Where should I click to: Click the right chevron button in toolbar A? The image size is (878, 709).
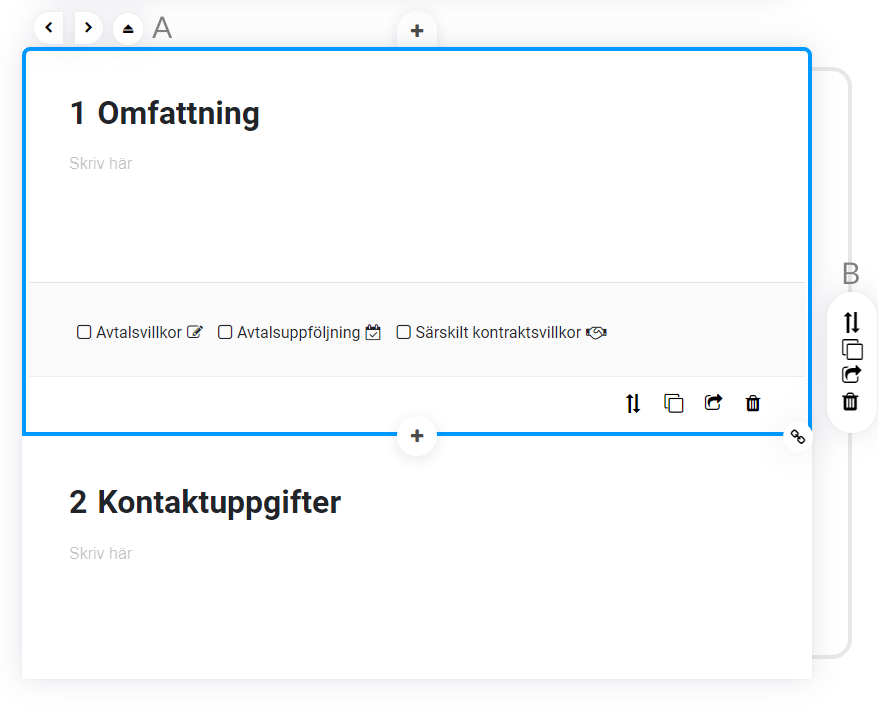[x=88, y=27]
